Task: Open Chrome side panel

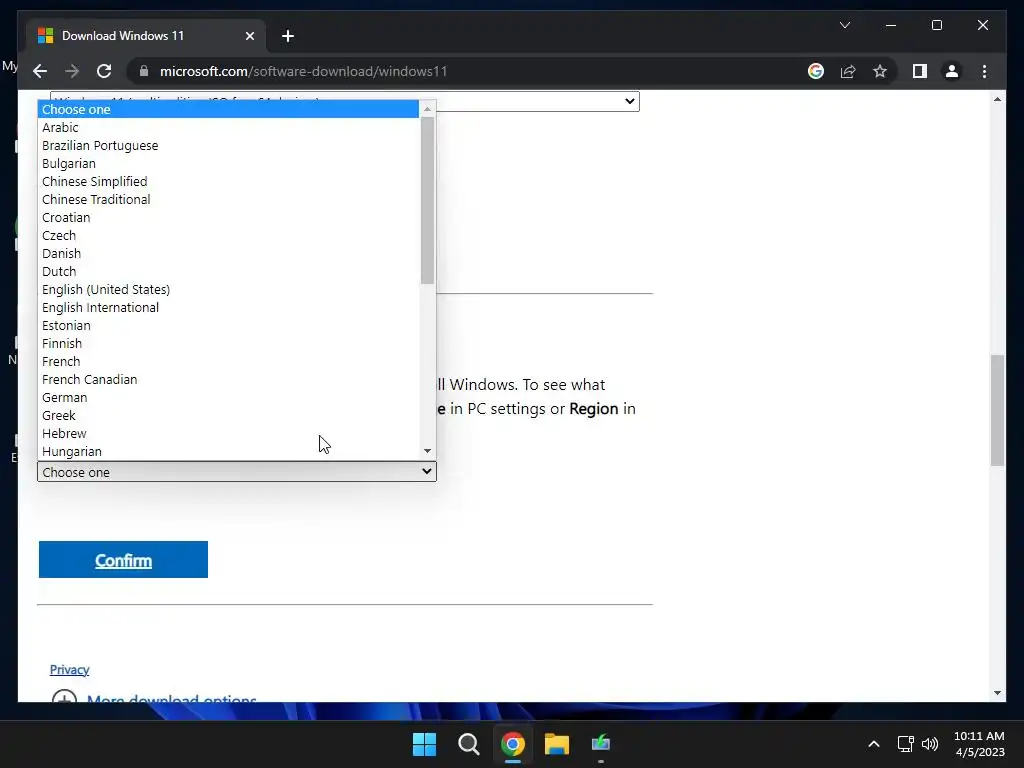Action: pos(920,71)
